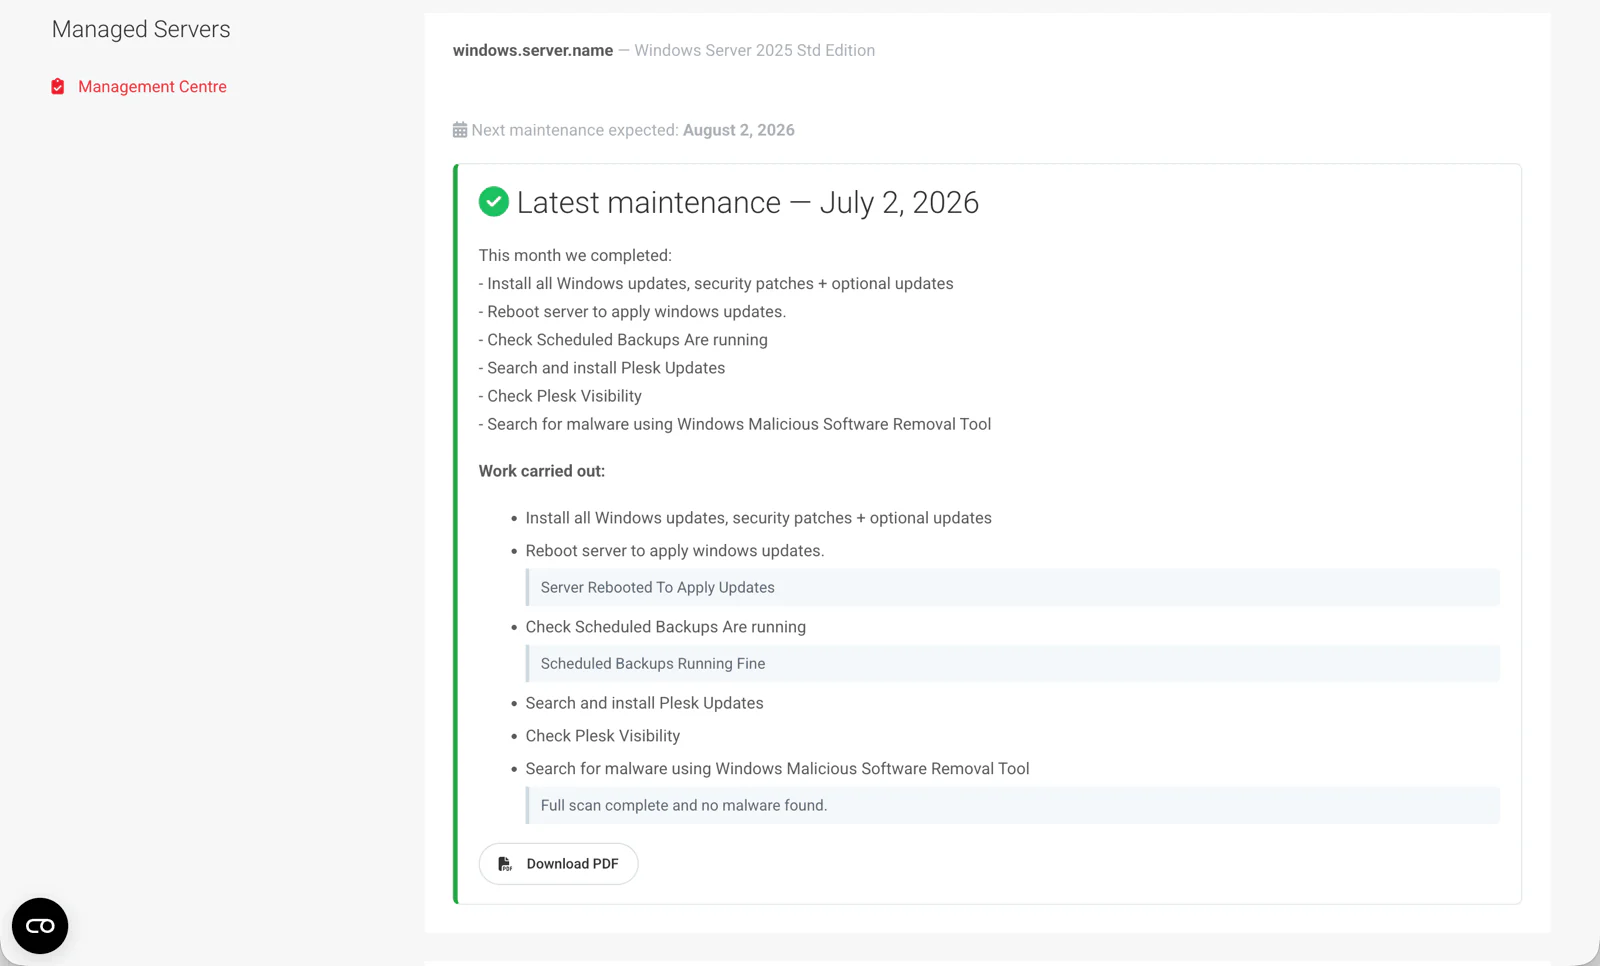Click the calendar icon beside Next maintenance
This screenshot has width=1600, height=966.
460,130
